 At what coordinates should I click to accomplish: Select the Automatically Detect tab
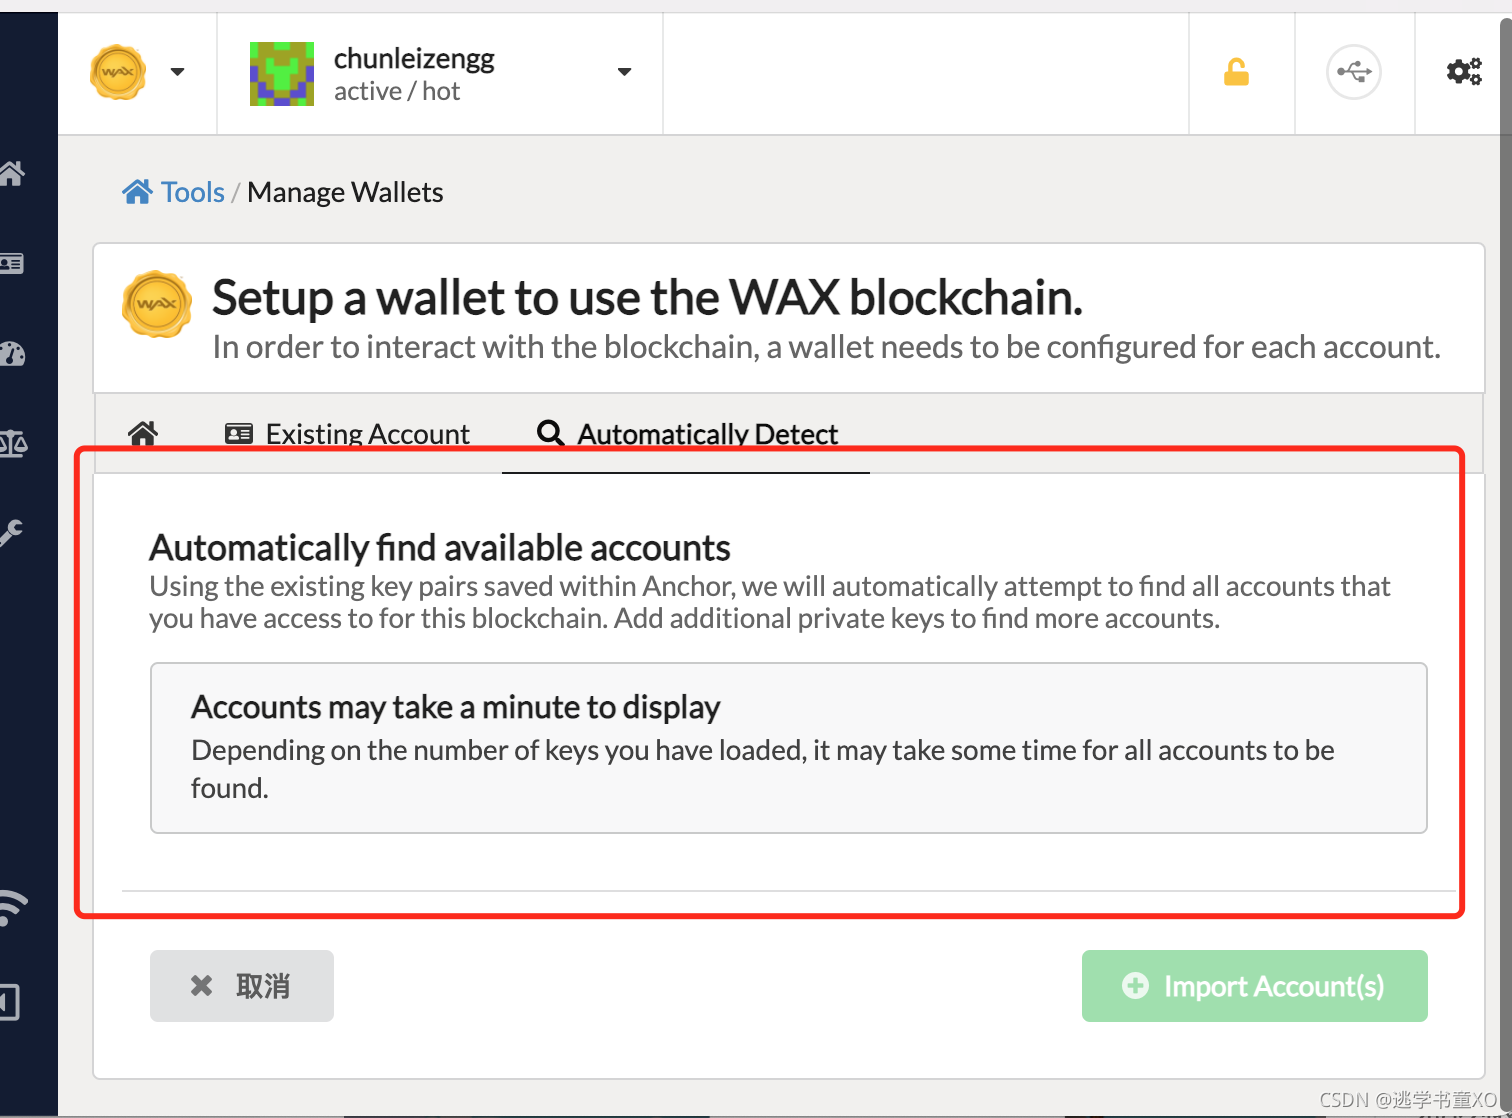pos(687,434)
